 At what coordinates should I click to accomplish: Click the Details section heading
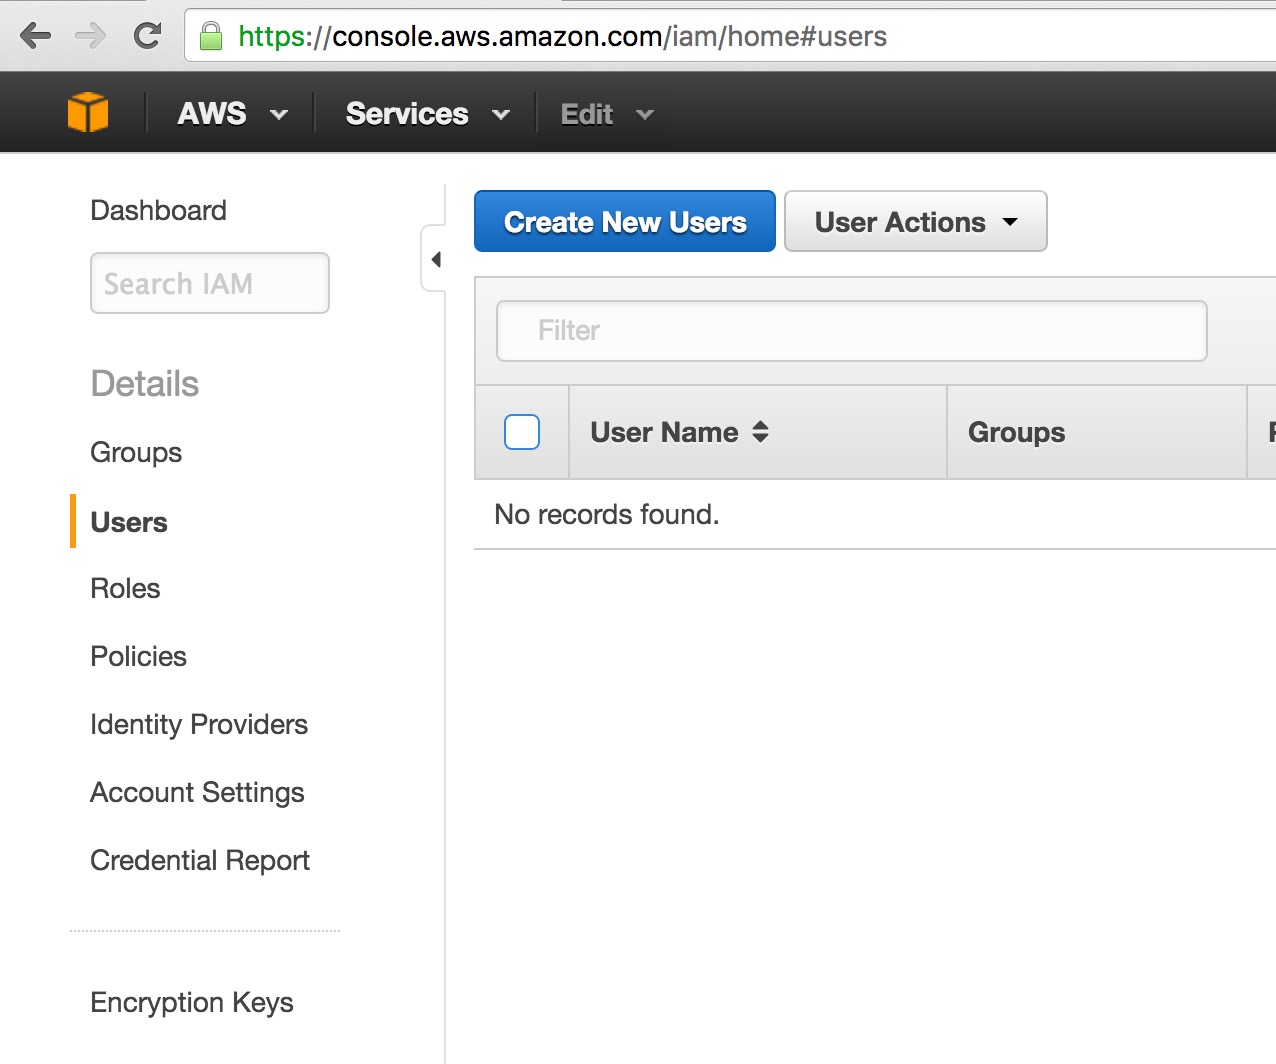(x=145, y=384)
